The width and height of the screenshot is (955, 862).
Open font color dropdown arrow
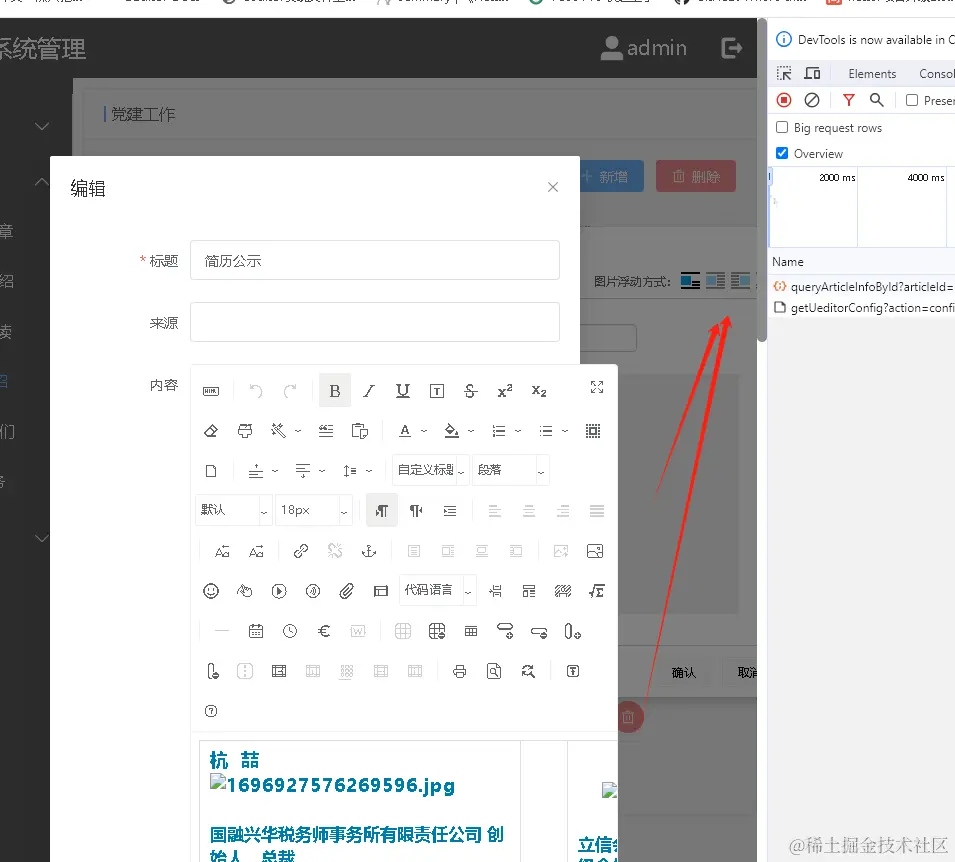click(x=424, y=431)
